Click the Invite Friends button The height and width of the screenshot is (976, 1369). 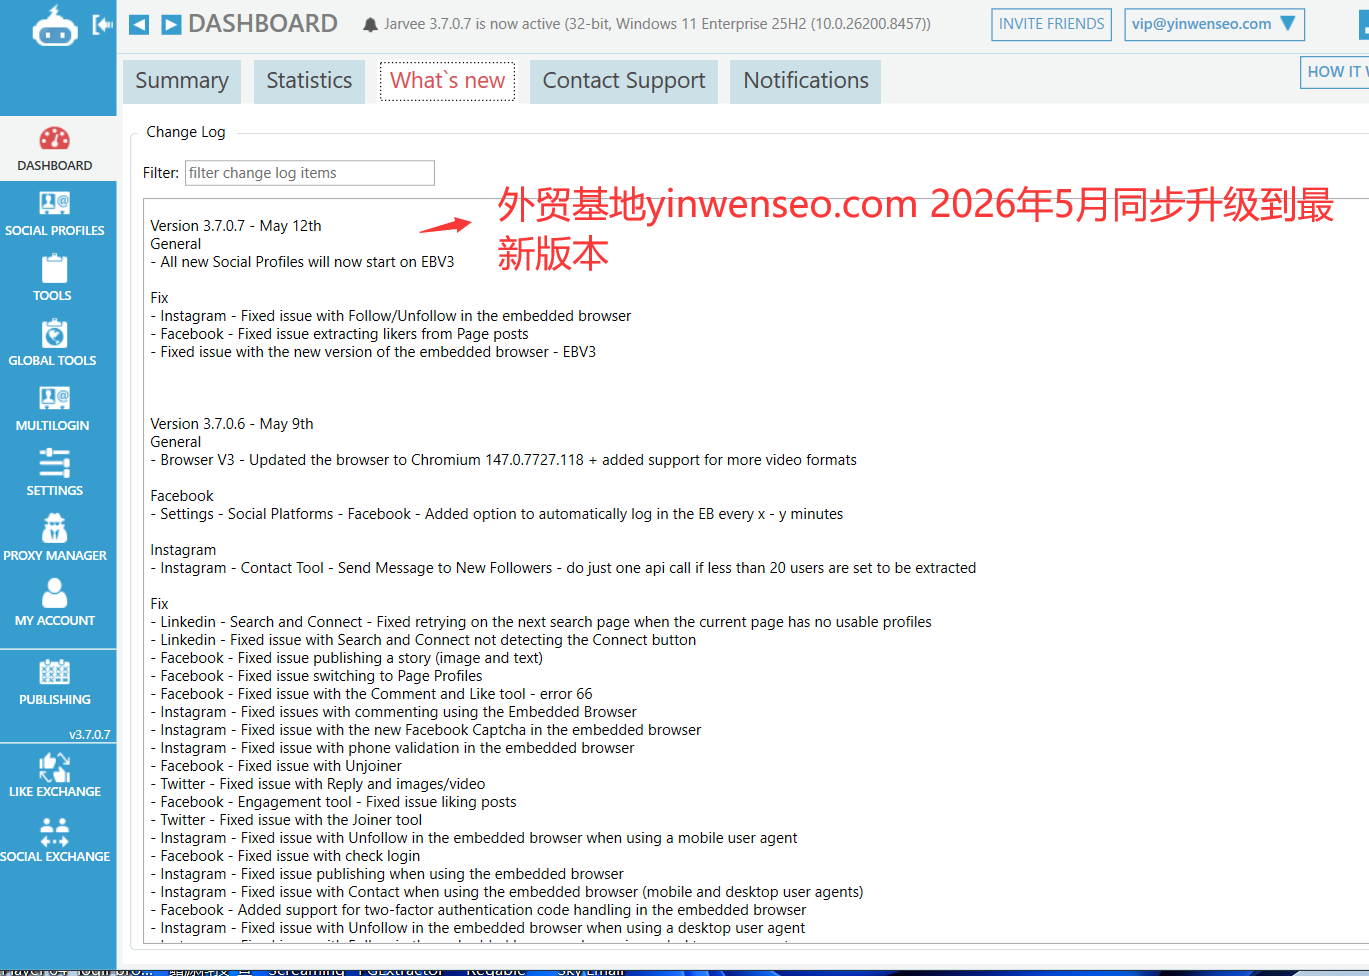pyautogui.click(x=1051, y=24)
